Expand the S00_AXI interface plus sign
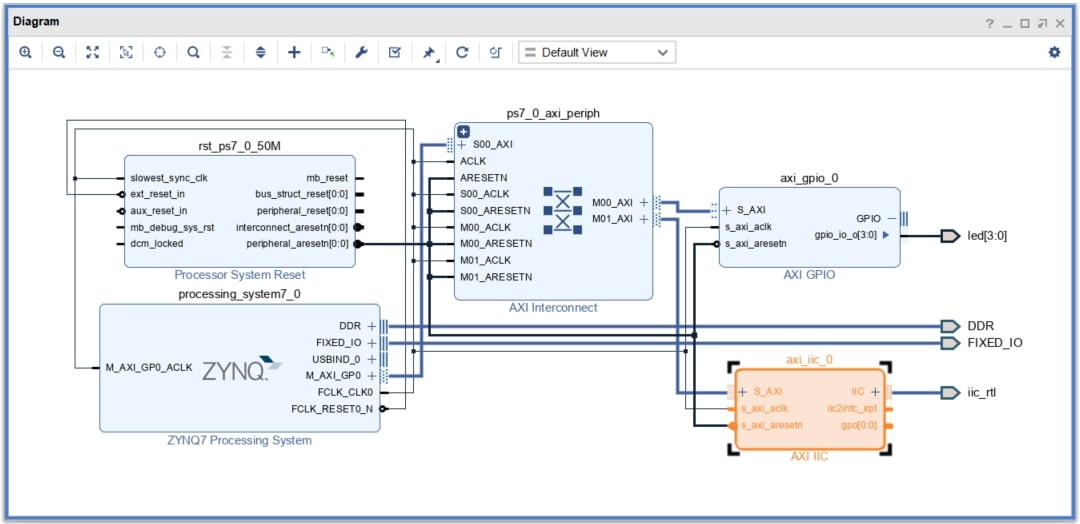The width and height of the screenshot is (1080, 524). pos(462,145)
